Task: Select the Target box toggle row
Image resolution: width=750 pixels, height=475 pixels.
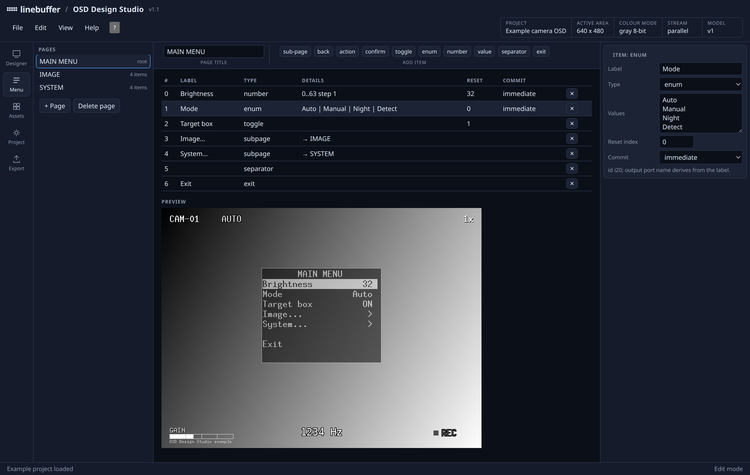Action: click(x=376, y=123)
